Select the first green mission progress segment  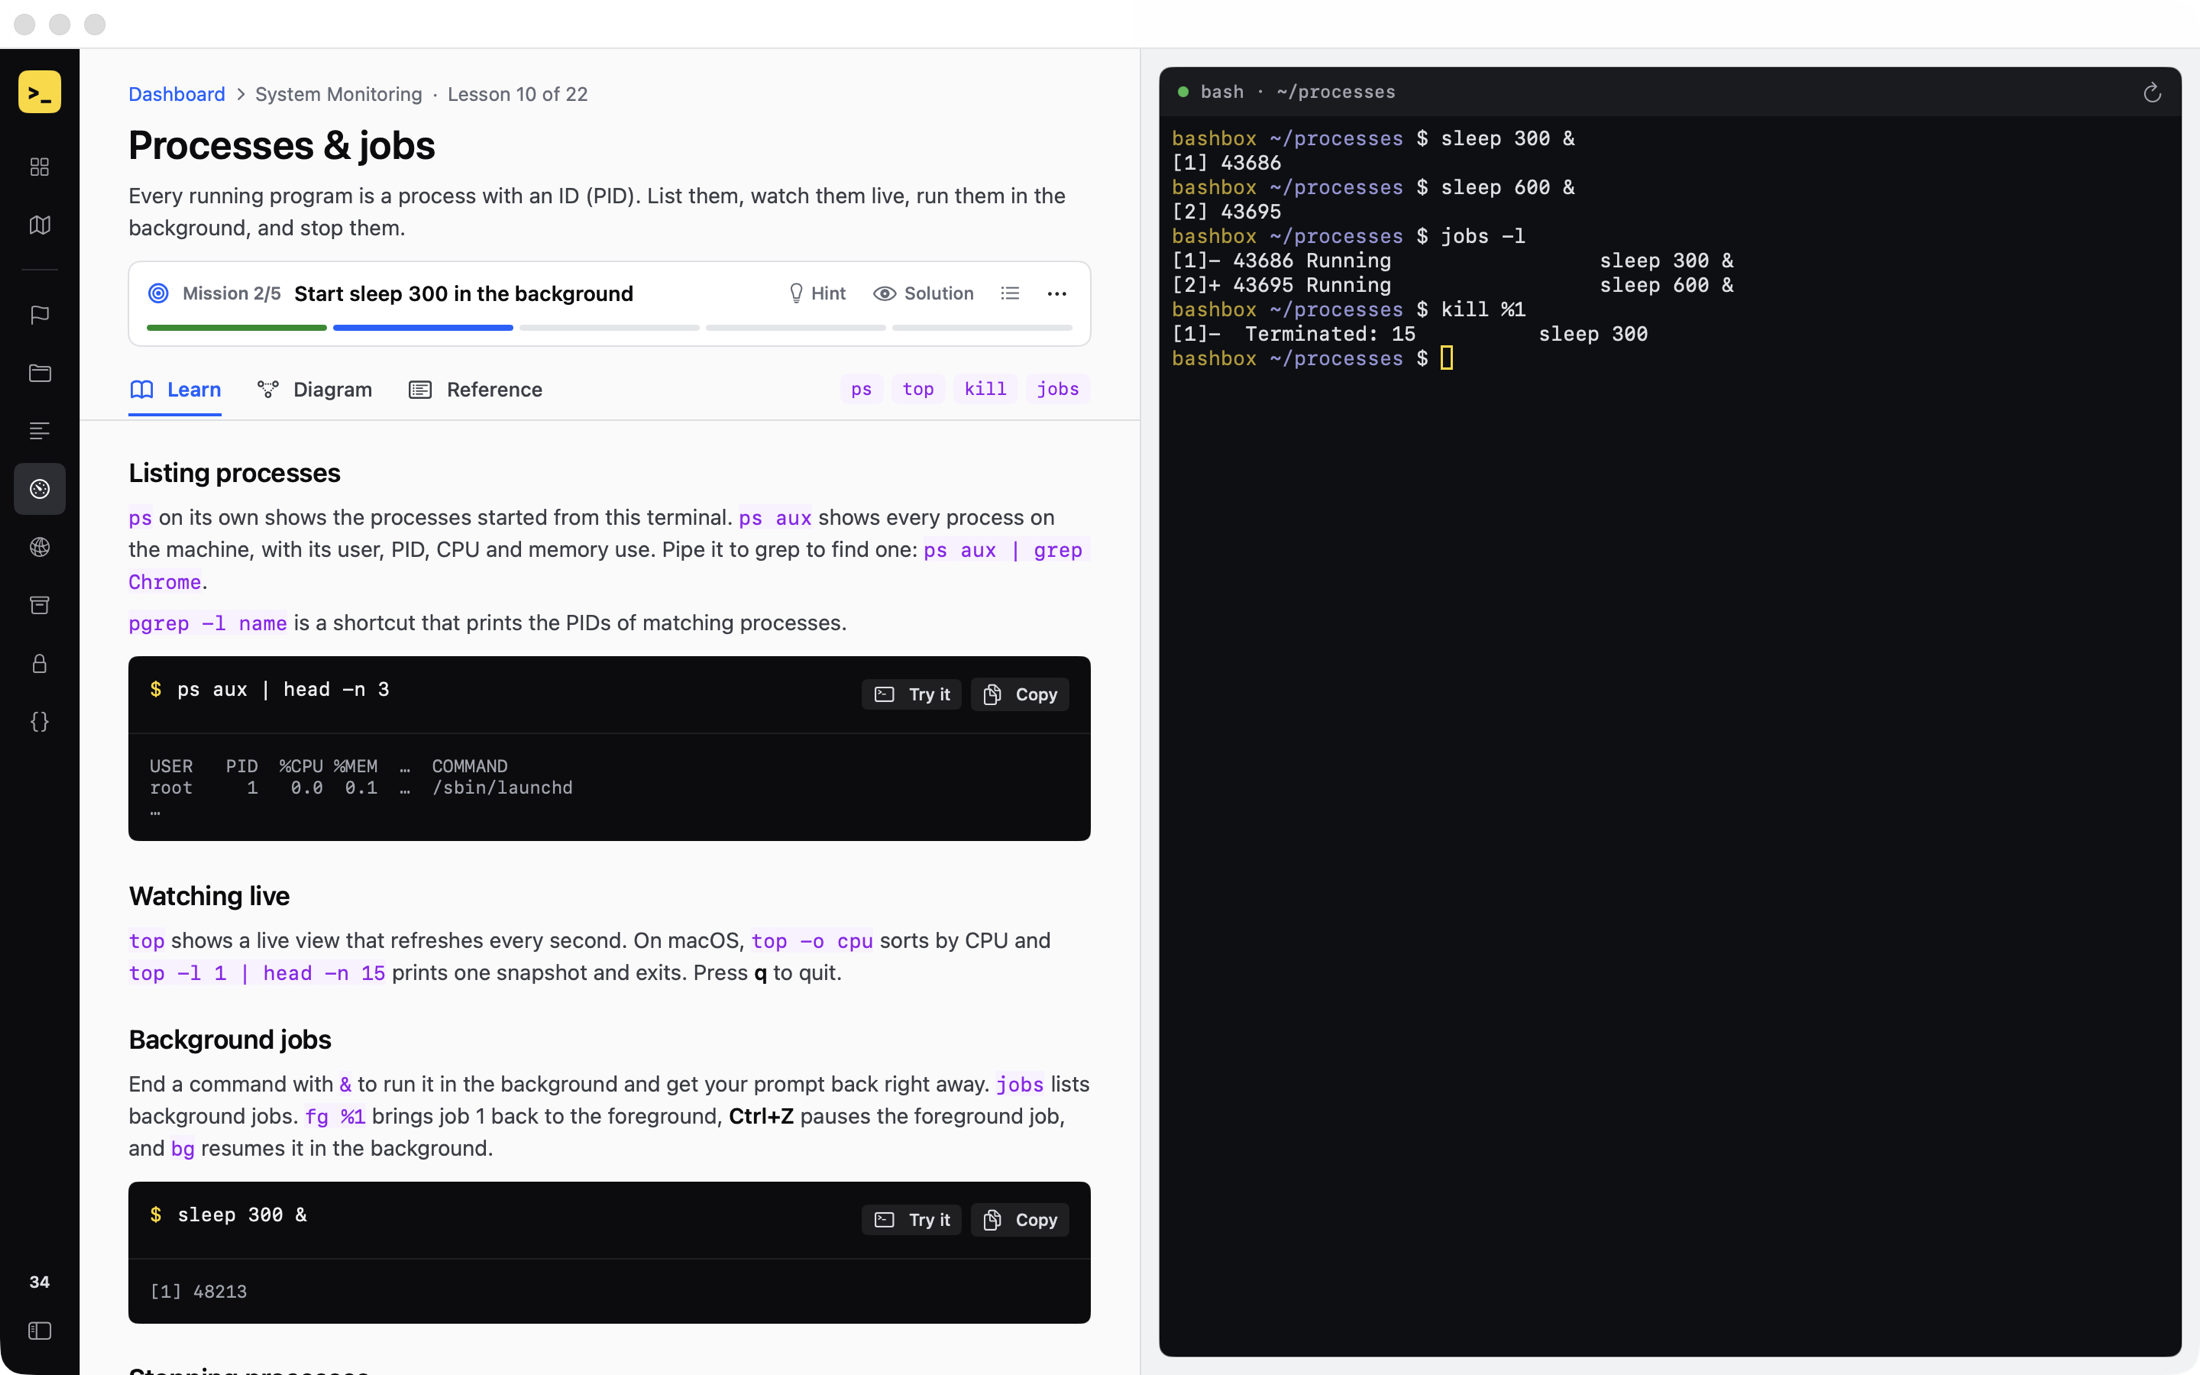[237, 327]
